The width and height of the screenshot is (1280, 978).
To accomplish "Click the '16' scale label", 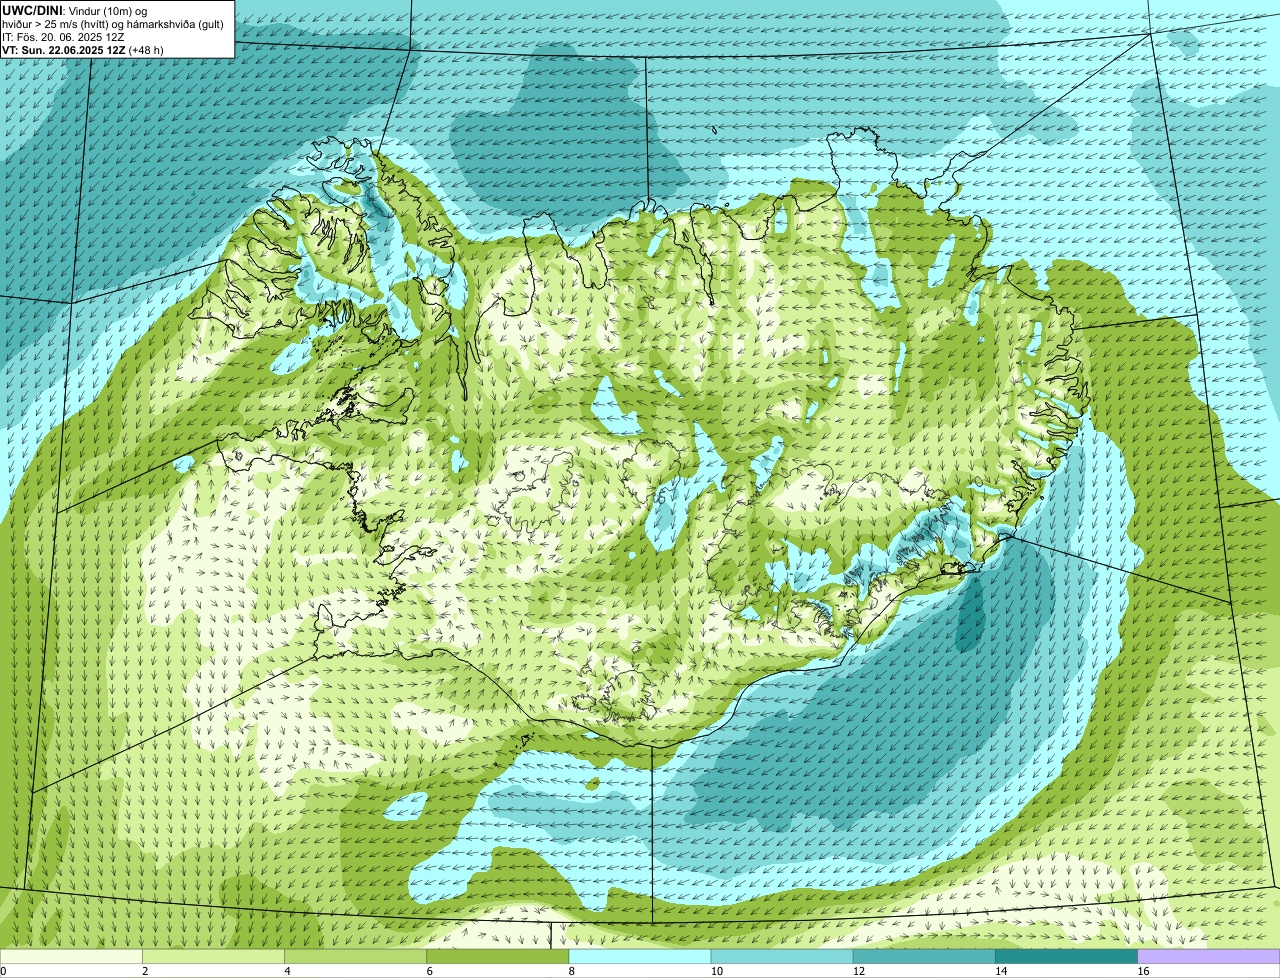I will [x=1143, y=971].
